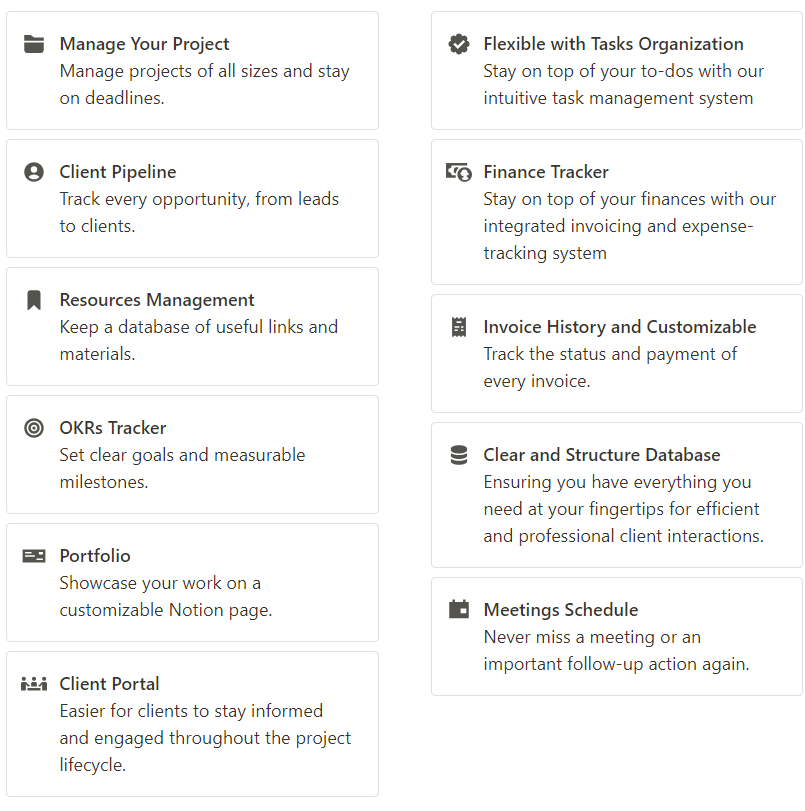Image resolution: width=805 pixels, height=811 pixels.
Task: Click the people icon for Client Portal
Action: [x=34, y=684]
